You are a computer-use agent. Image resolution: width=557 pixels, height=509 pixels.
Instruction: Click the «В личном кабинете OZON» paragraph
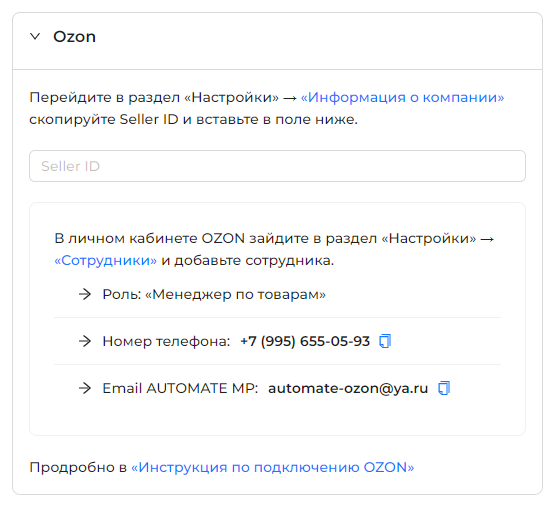(x=274, y=249)
